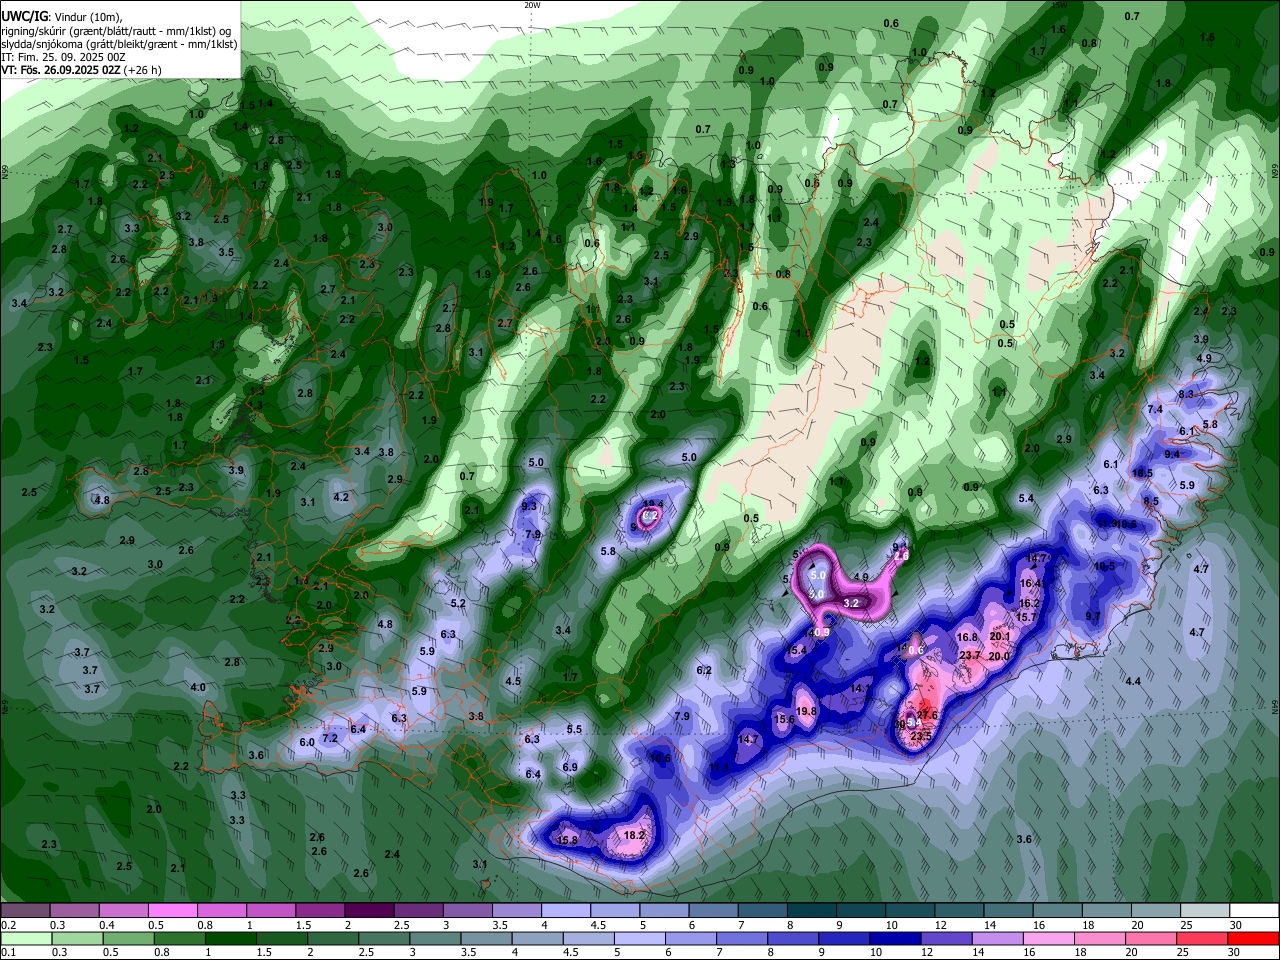Select the 9.3 precipitation value
Viewport: 1280px width, 960px height.
pyautogui.click(x=529, y=507)
